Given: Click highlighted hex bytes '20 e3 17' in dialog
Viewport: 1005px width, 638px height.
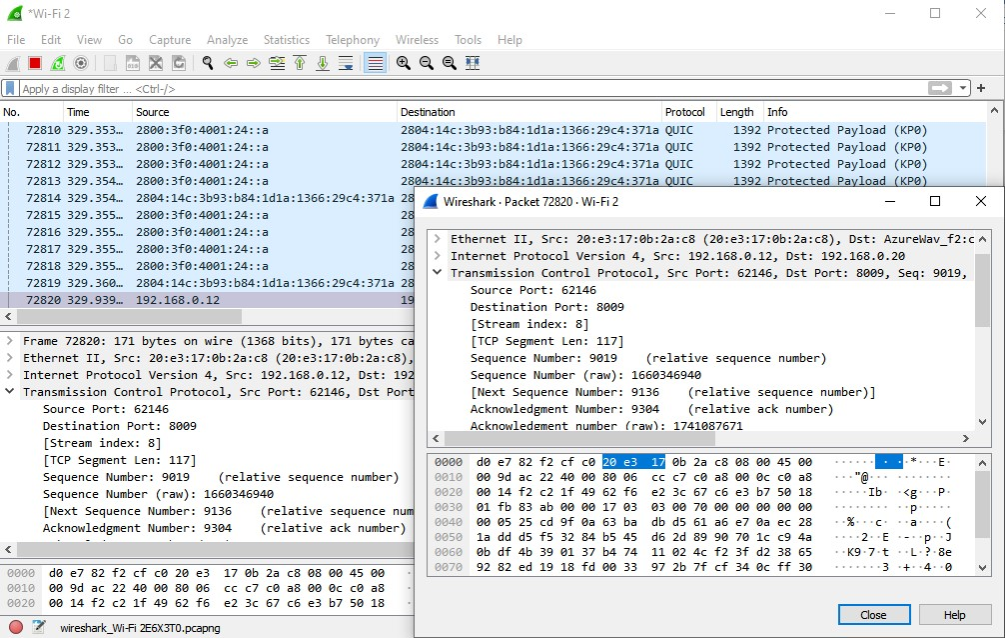Looking at the screenshot, I should (x=633, y=462).
